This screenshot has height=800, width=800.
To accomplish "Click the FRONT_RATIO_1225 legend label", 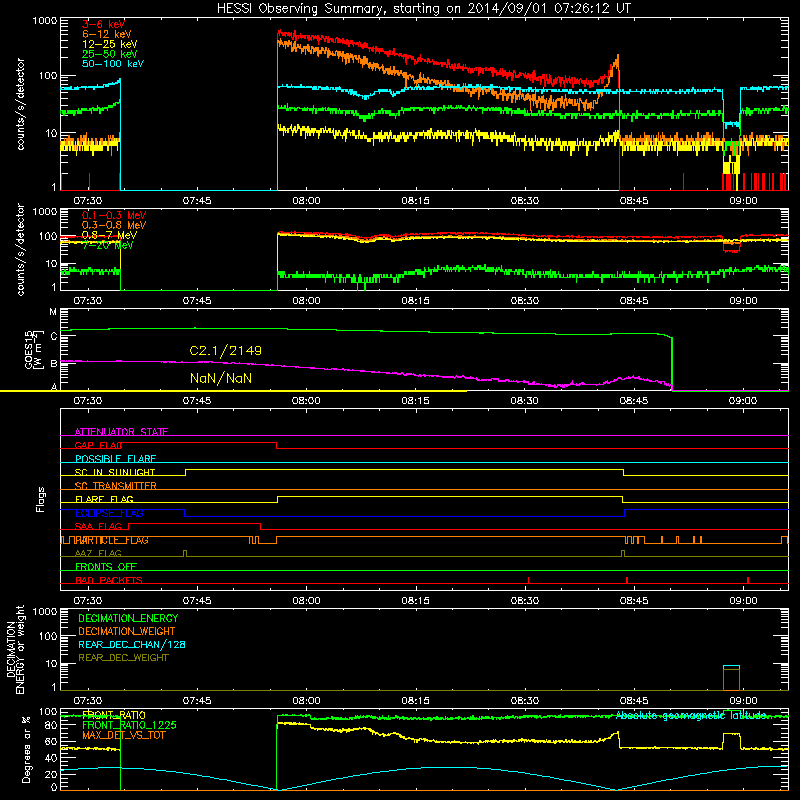I will pyautogui.click(x=129, y=725).
